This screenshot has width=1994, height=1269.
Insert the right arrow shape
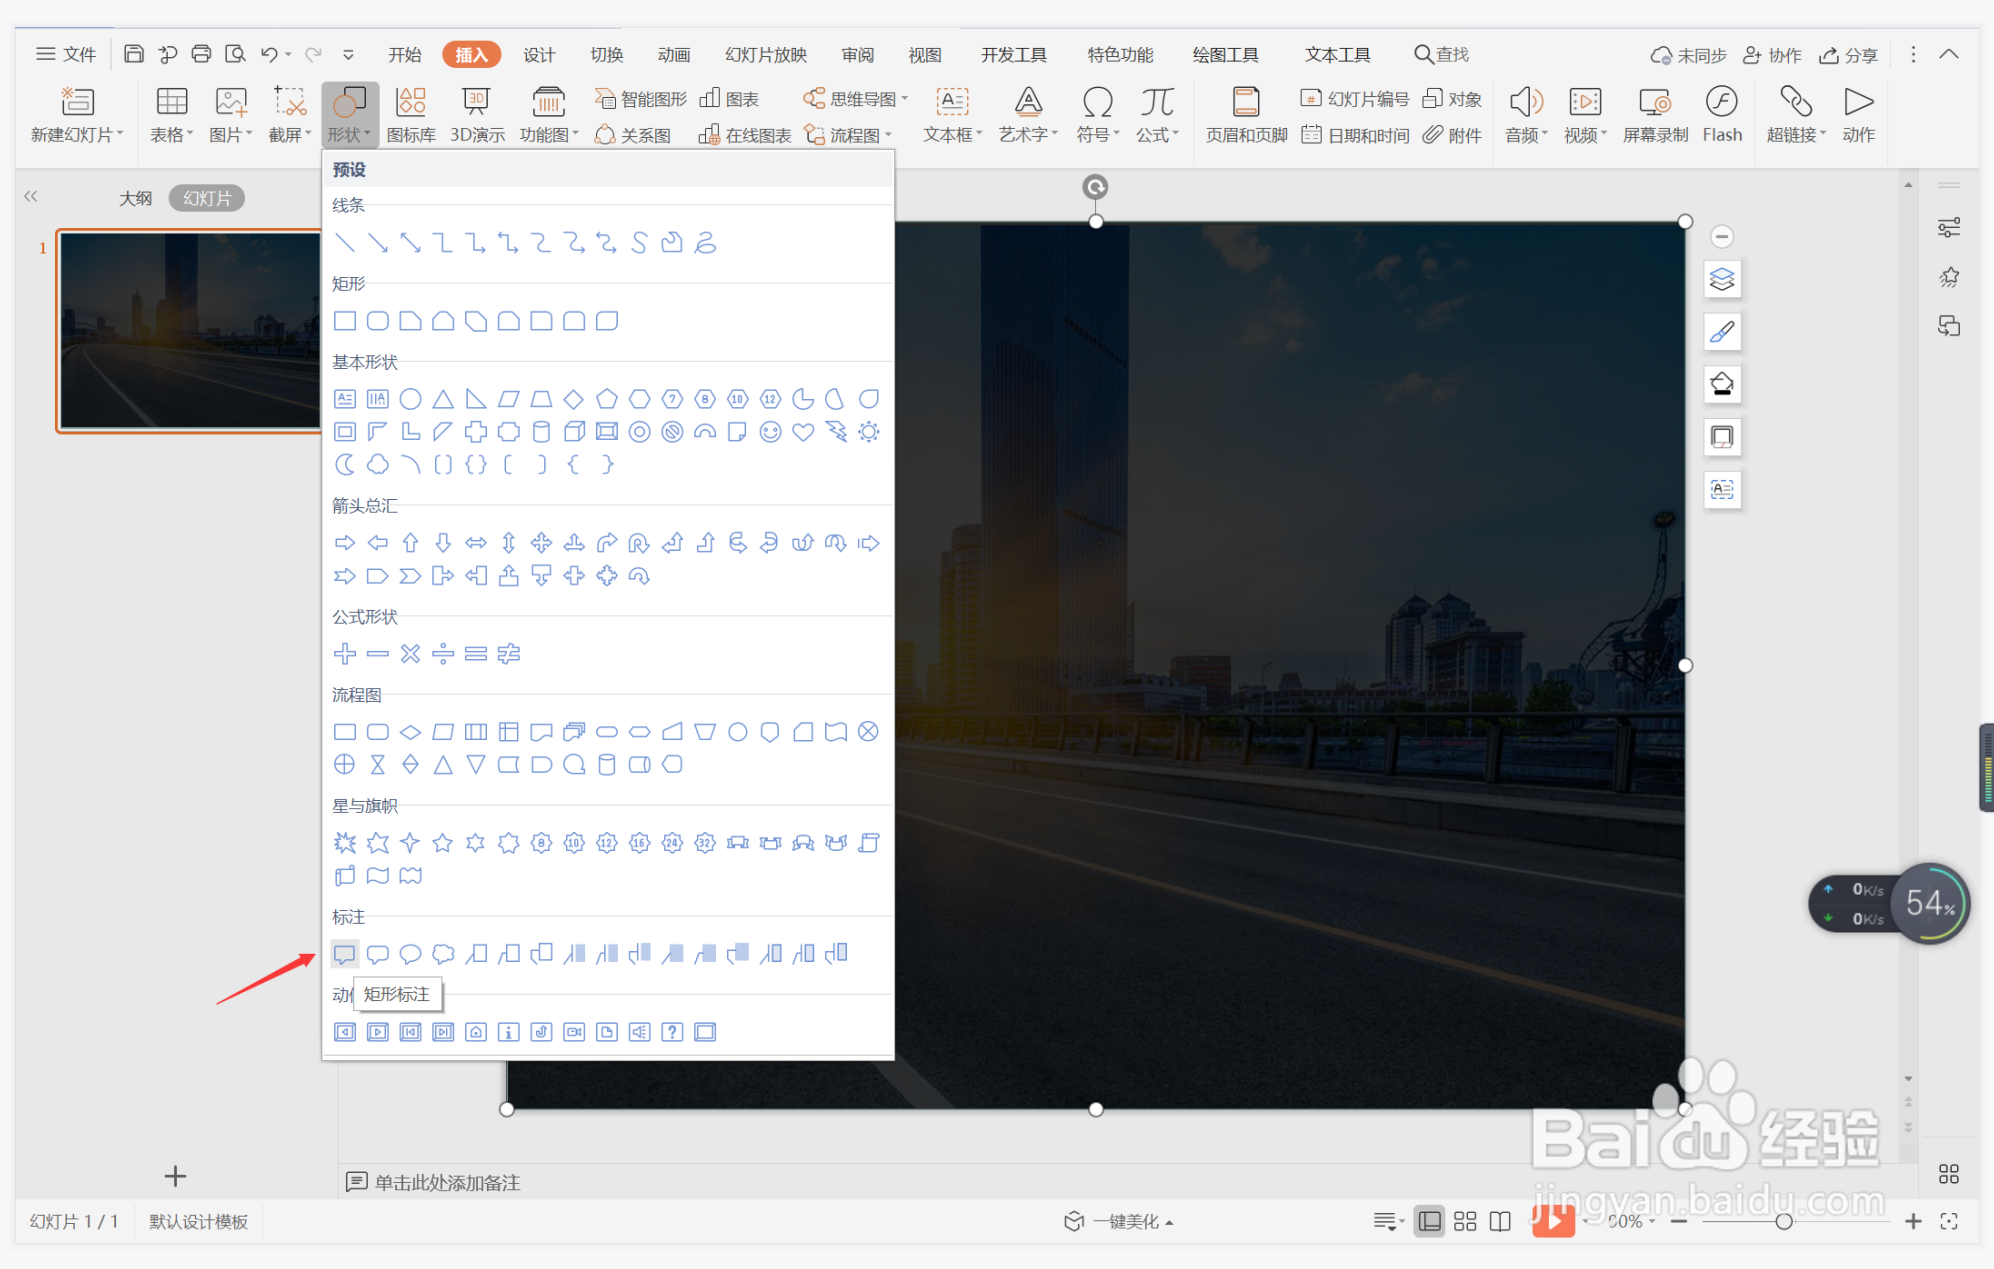344,543
